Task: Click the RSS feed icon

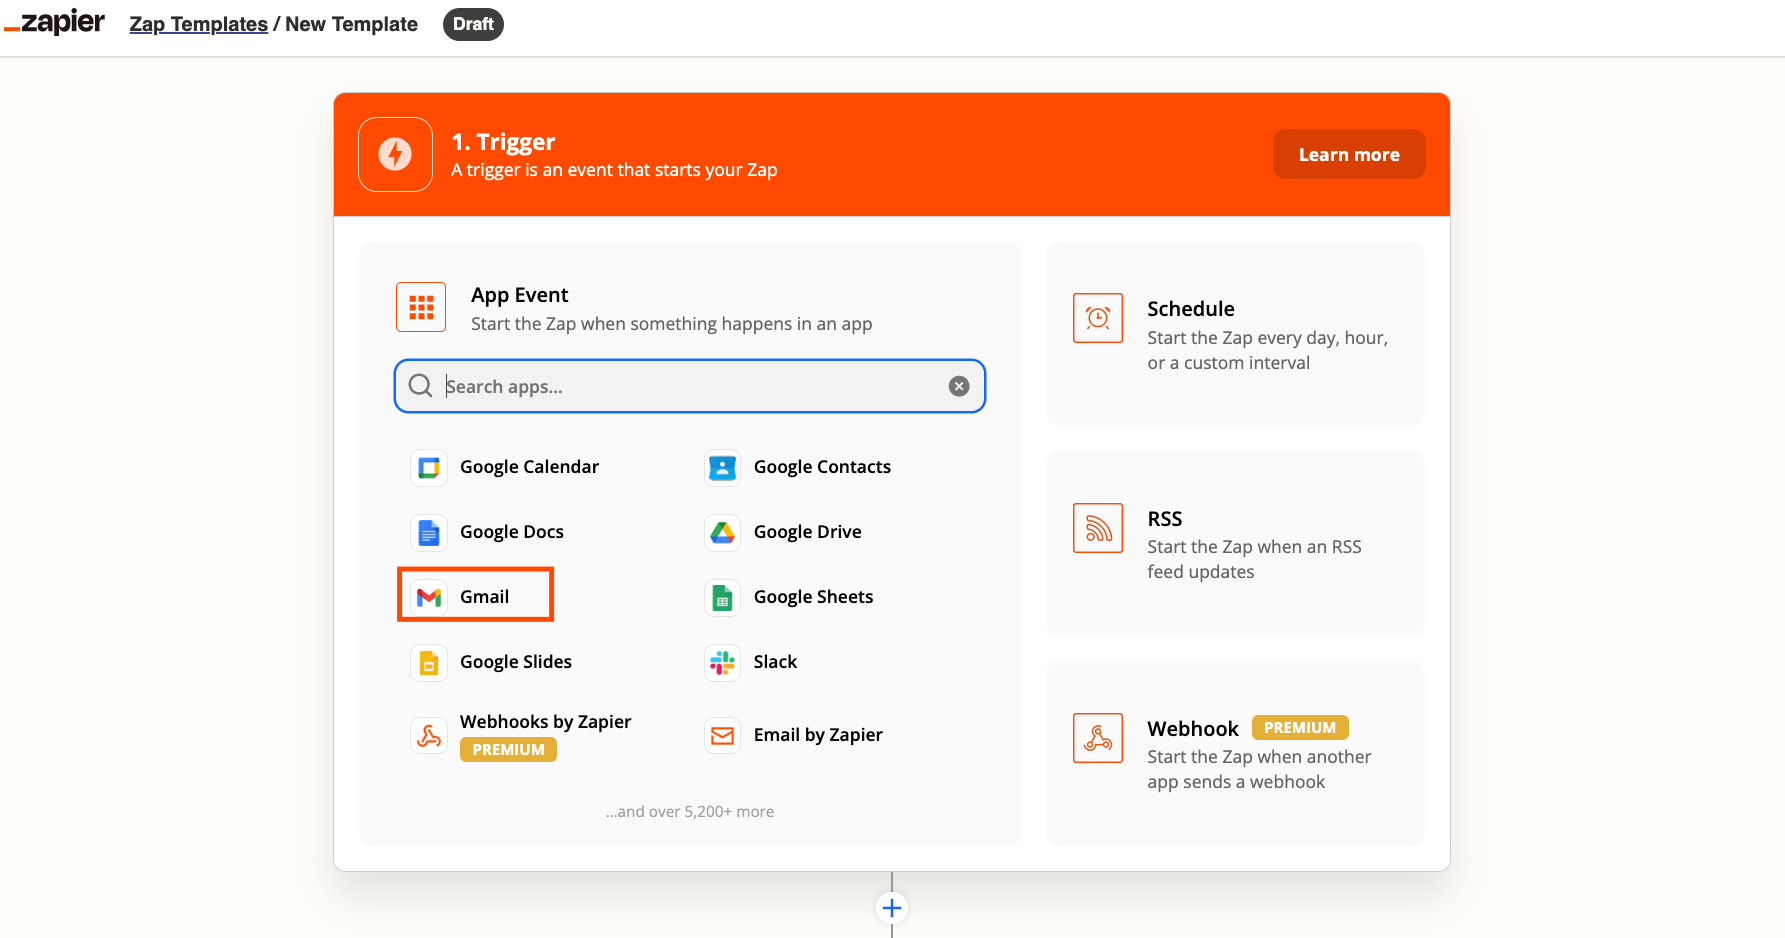Action: [1098, 528]
